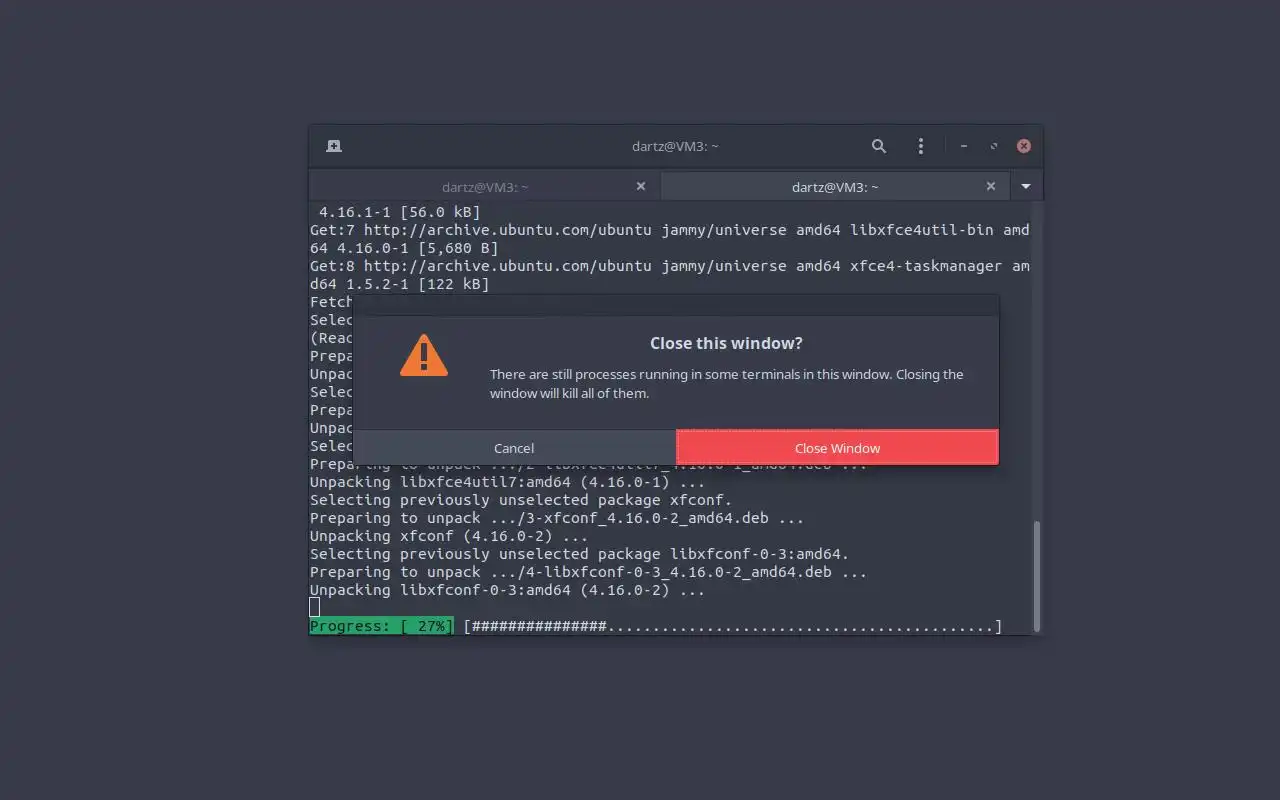
Task: Switch to the first dartz@VM3 tab
Action: pyautogui.click(x=485, y=187)
